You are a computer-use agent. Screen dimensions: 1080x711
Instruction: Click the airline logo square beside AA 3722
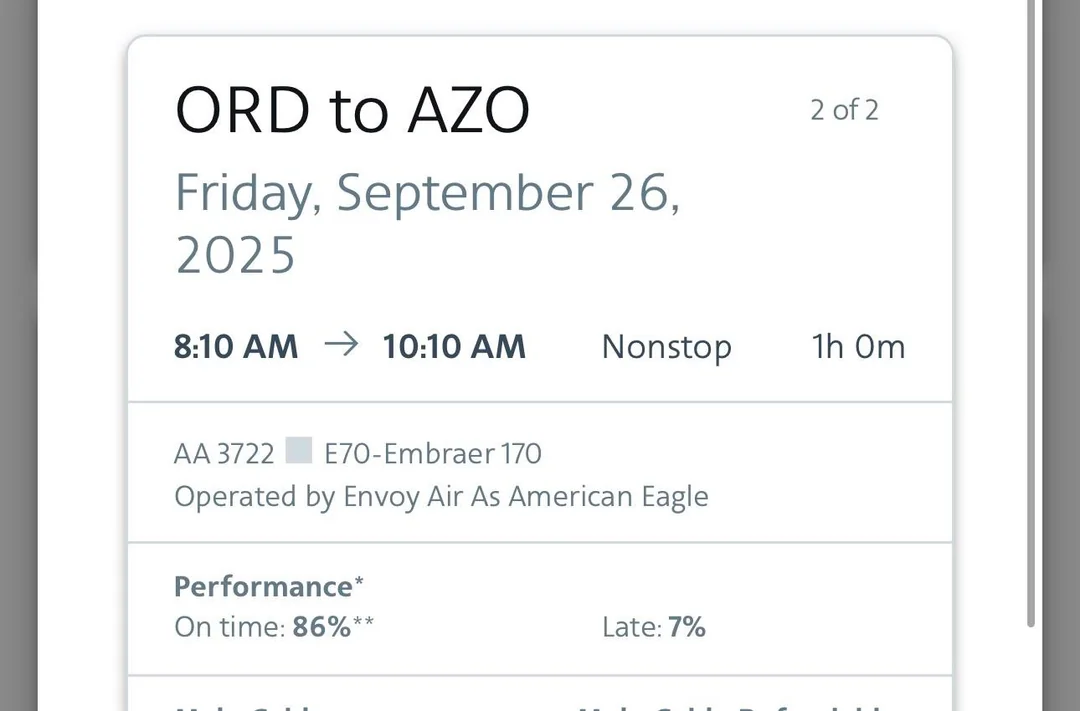point(299,452)
